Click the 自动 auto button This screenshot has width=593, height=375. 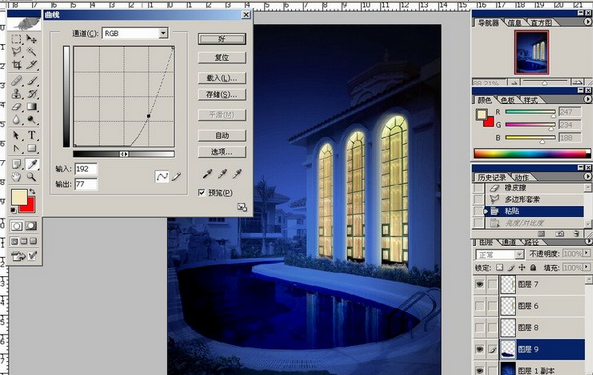coord(222,135)
